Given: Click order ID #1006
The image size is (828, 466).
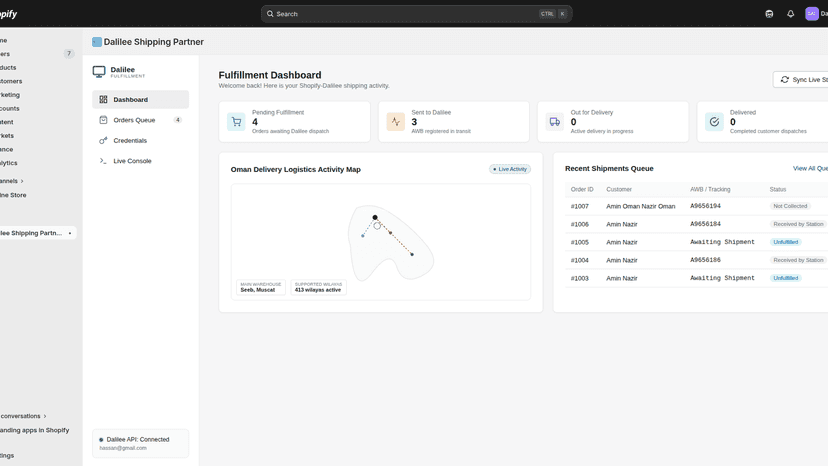Looking at the screenshot, I should (x=579, y=225).
